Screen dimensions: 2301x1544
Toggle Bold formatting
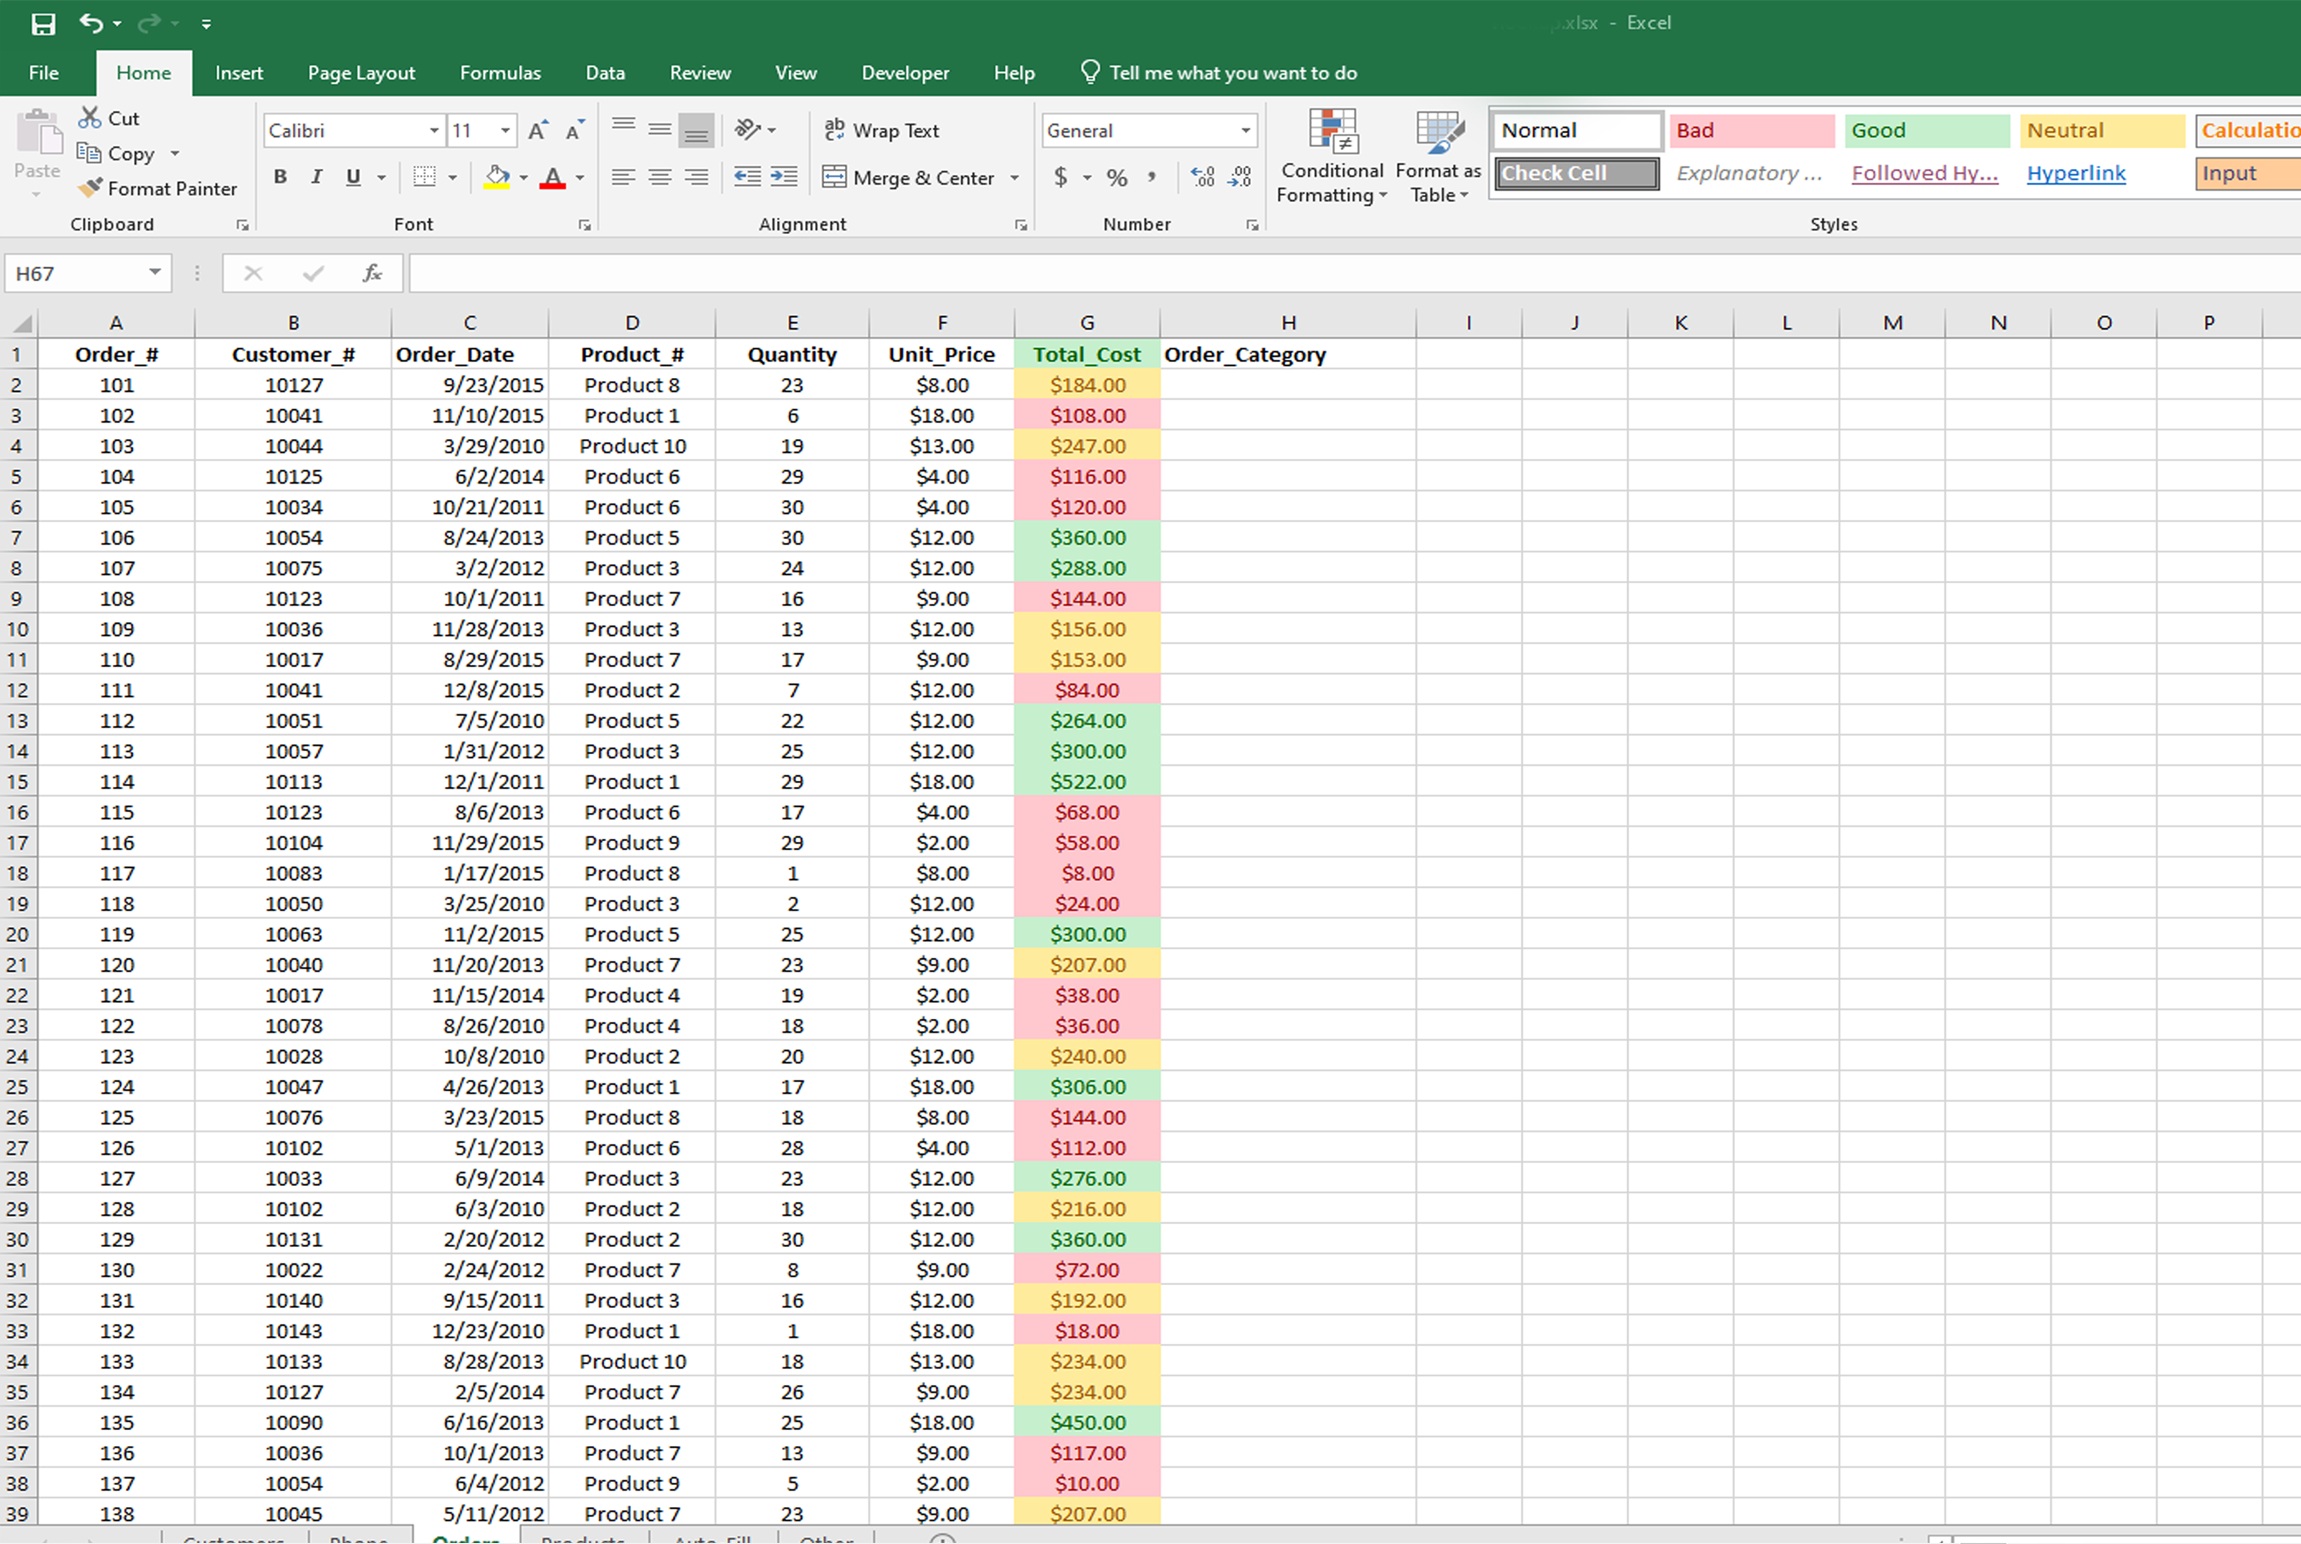280,177
